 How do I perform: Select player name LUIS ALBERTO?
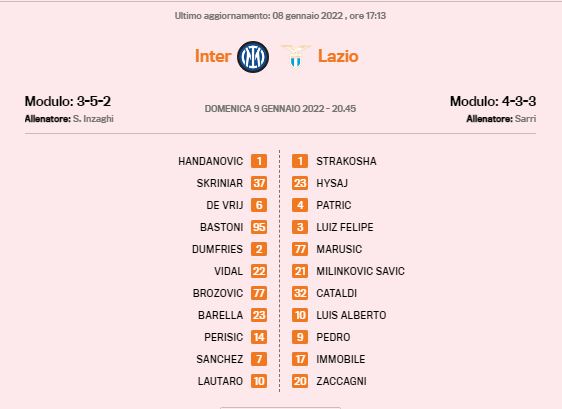coord(351,315)
